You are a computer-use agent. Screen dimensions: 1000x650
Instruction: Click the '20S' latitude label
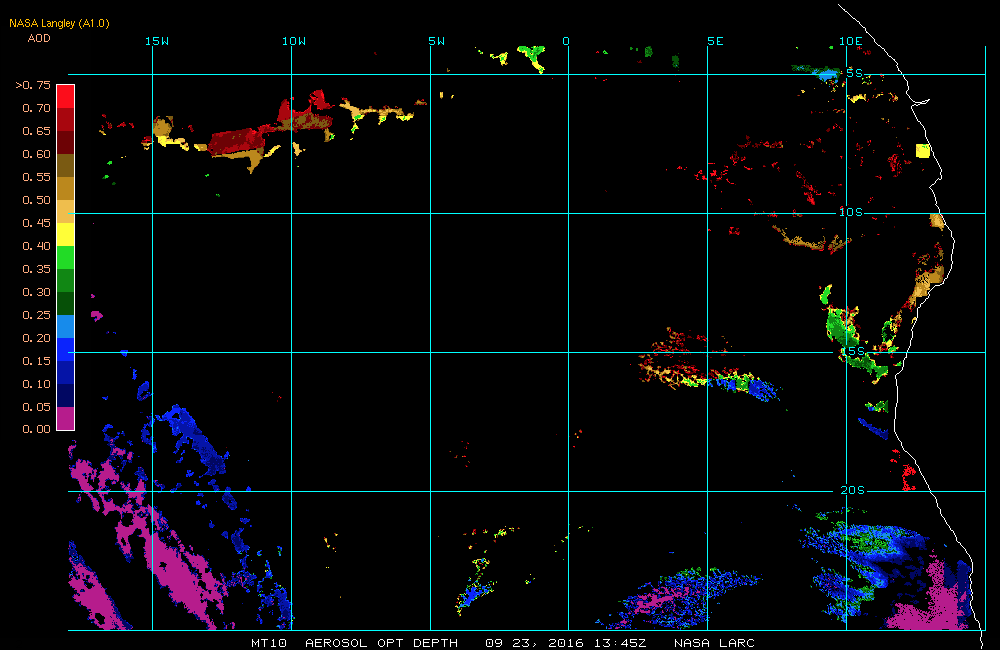[x=853, y=491]
